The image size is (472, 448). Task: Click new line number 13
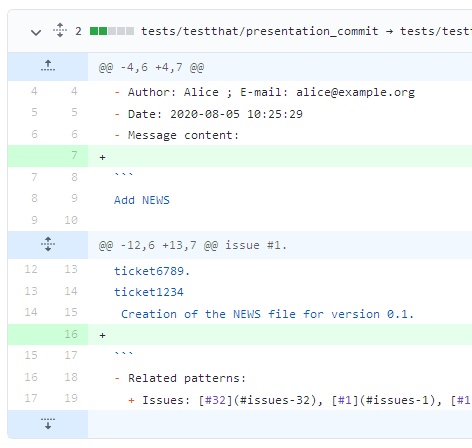[71, 269]
